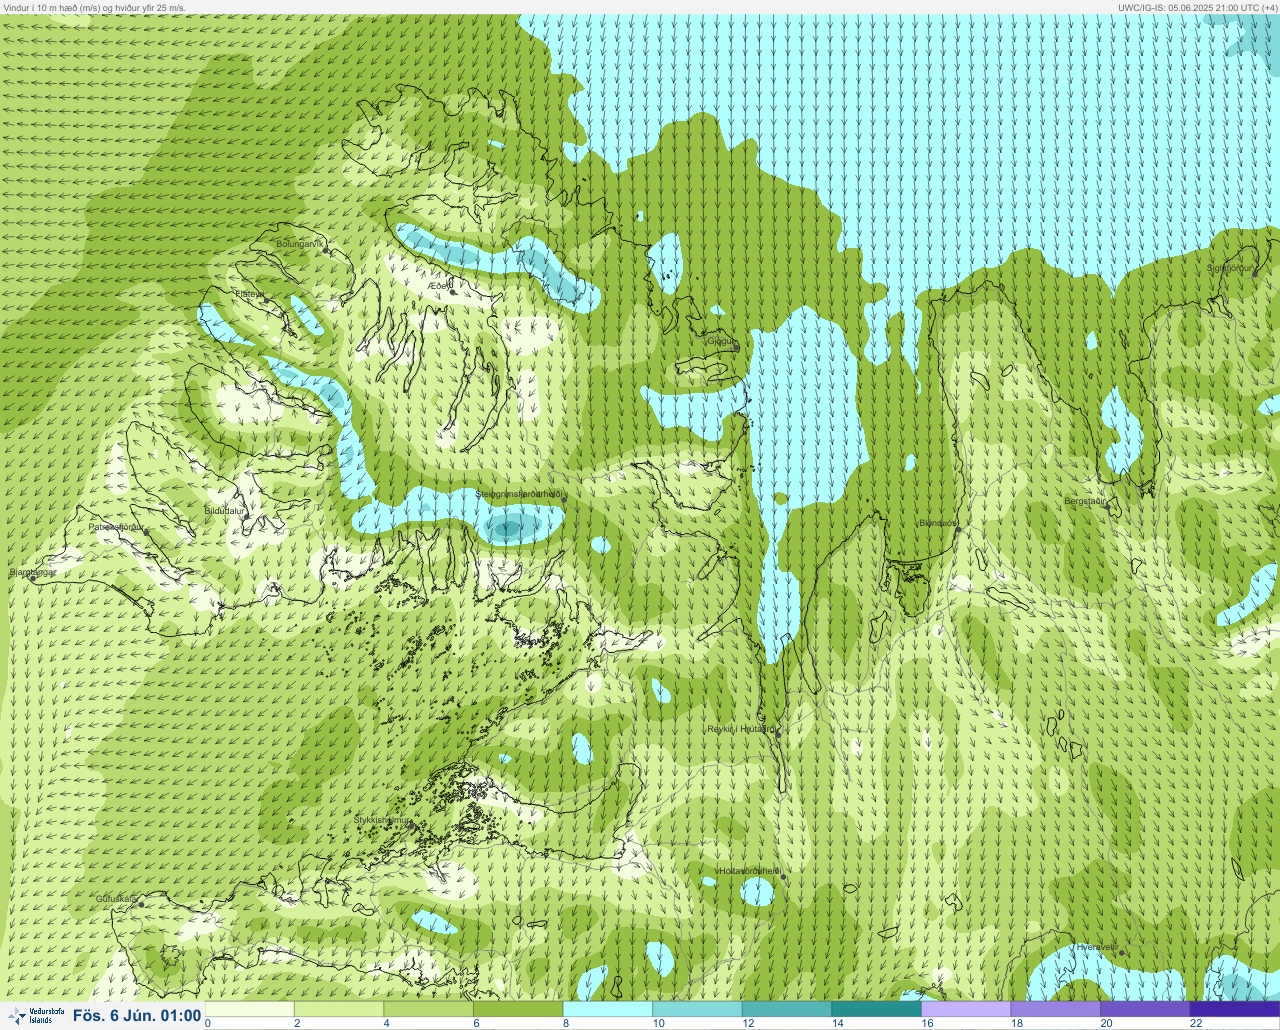Select the Bergstaðir station label
This screenshot has height=1030, width=1280.
pyautogui.click(x=1085, y=500)
